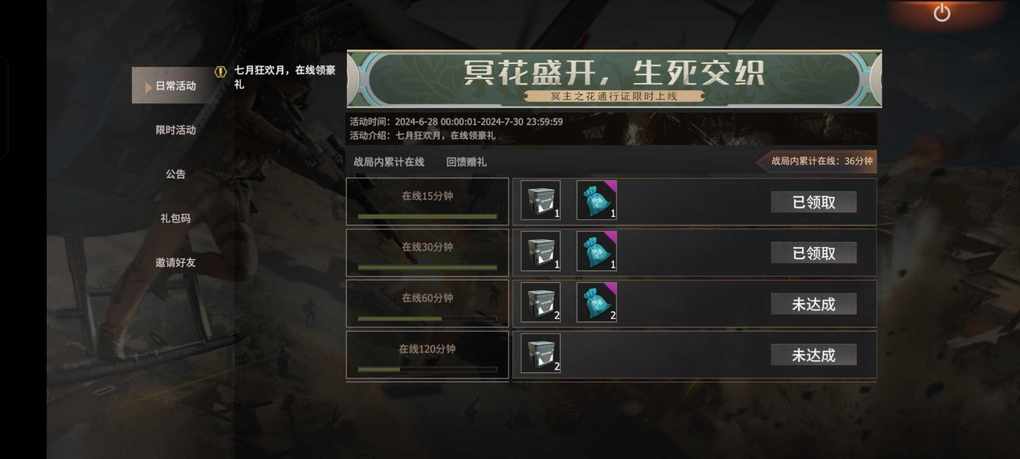Viewport: 1020px width, 459px height.
Task: Select the blue pouch in 在线30分钟 row
Action: click(x=597, y=252)
